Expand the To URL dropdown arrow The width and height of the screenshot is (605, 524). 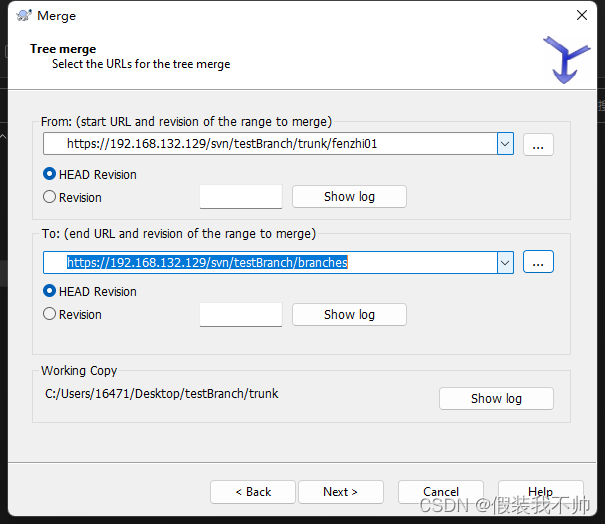505,263
